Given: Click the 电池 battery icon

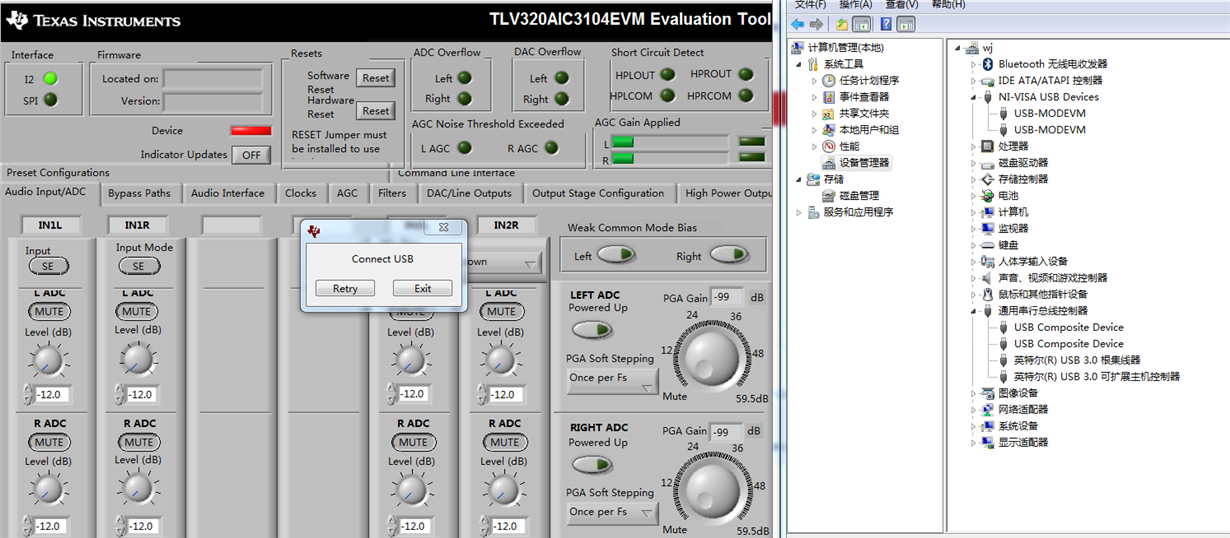Looking at the screenshot, I should pyautogui.click(x=988, y=196).
